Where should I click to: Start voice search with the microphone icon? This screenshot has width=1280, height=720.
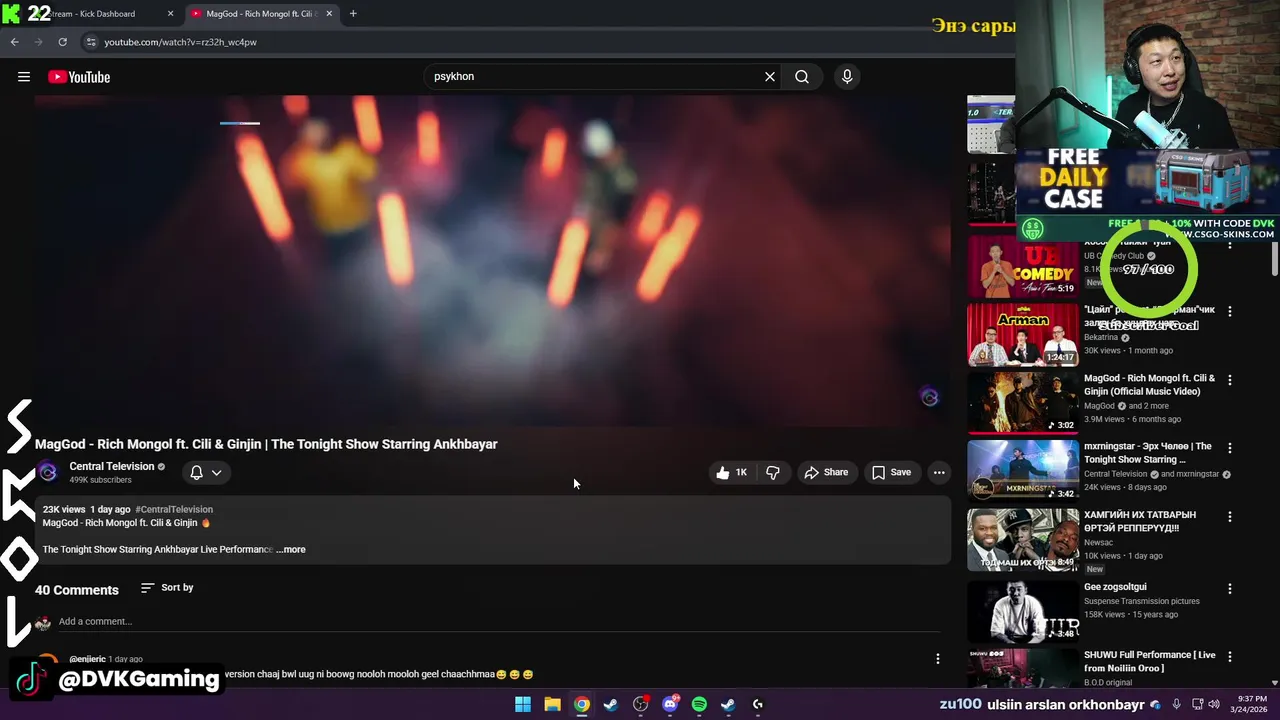click(847, 76)
